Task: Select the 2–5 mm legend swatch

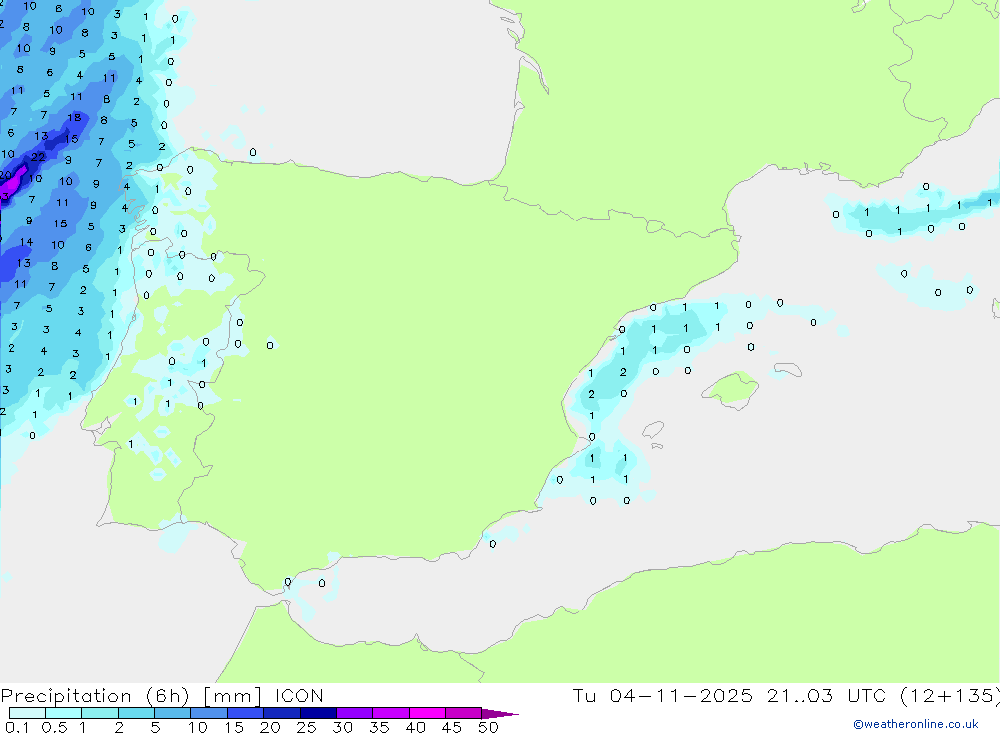Action: coord(136,713)
